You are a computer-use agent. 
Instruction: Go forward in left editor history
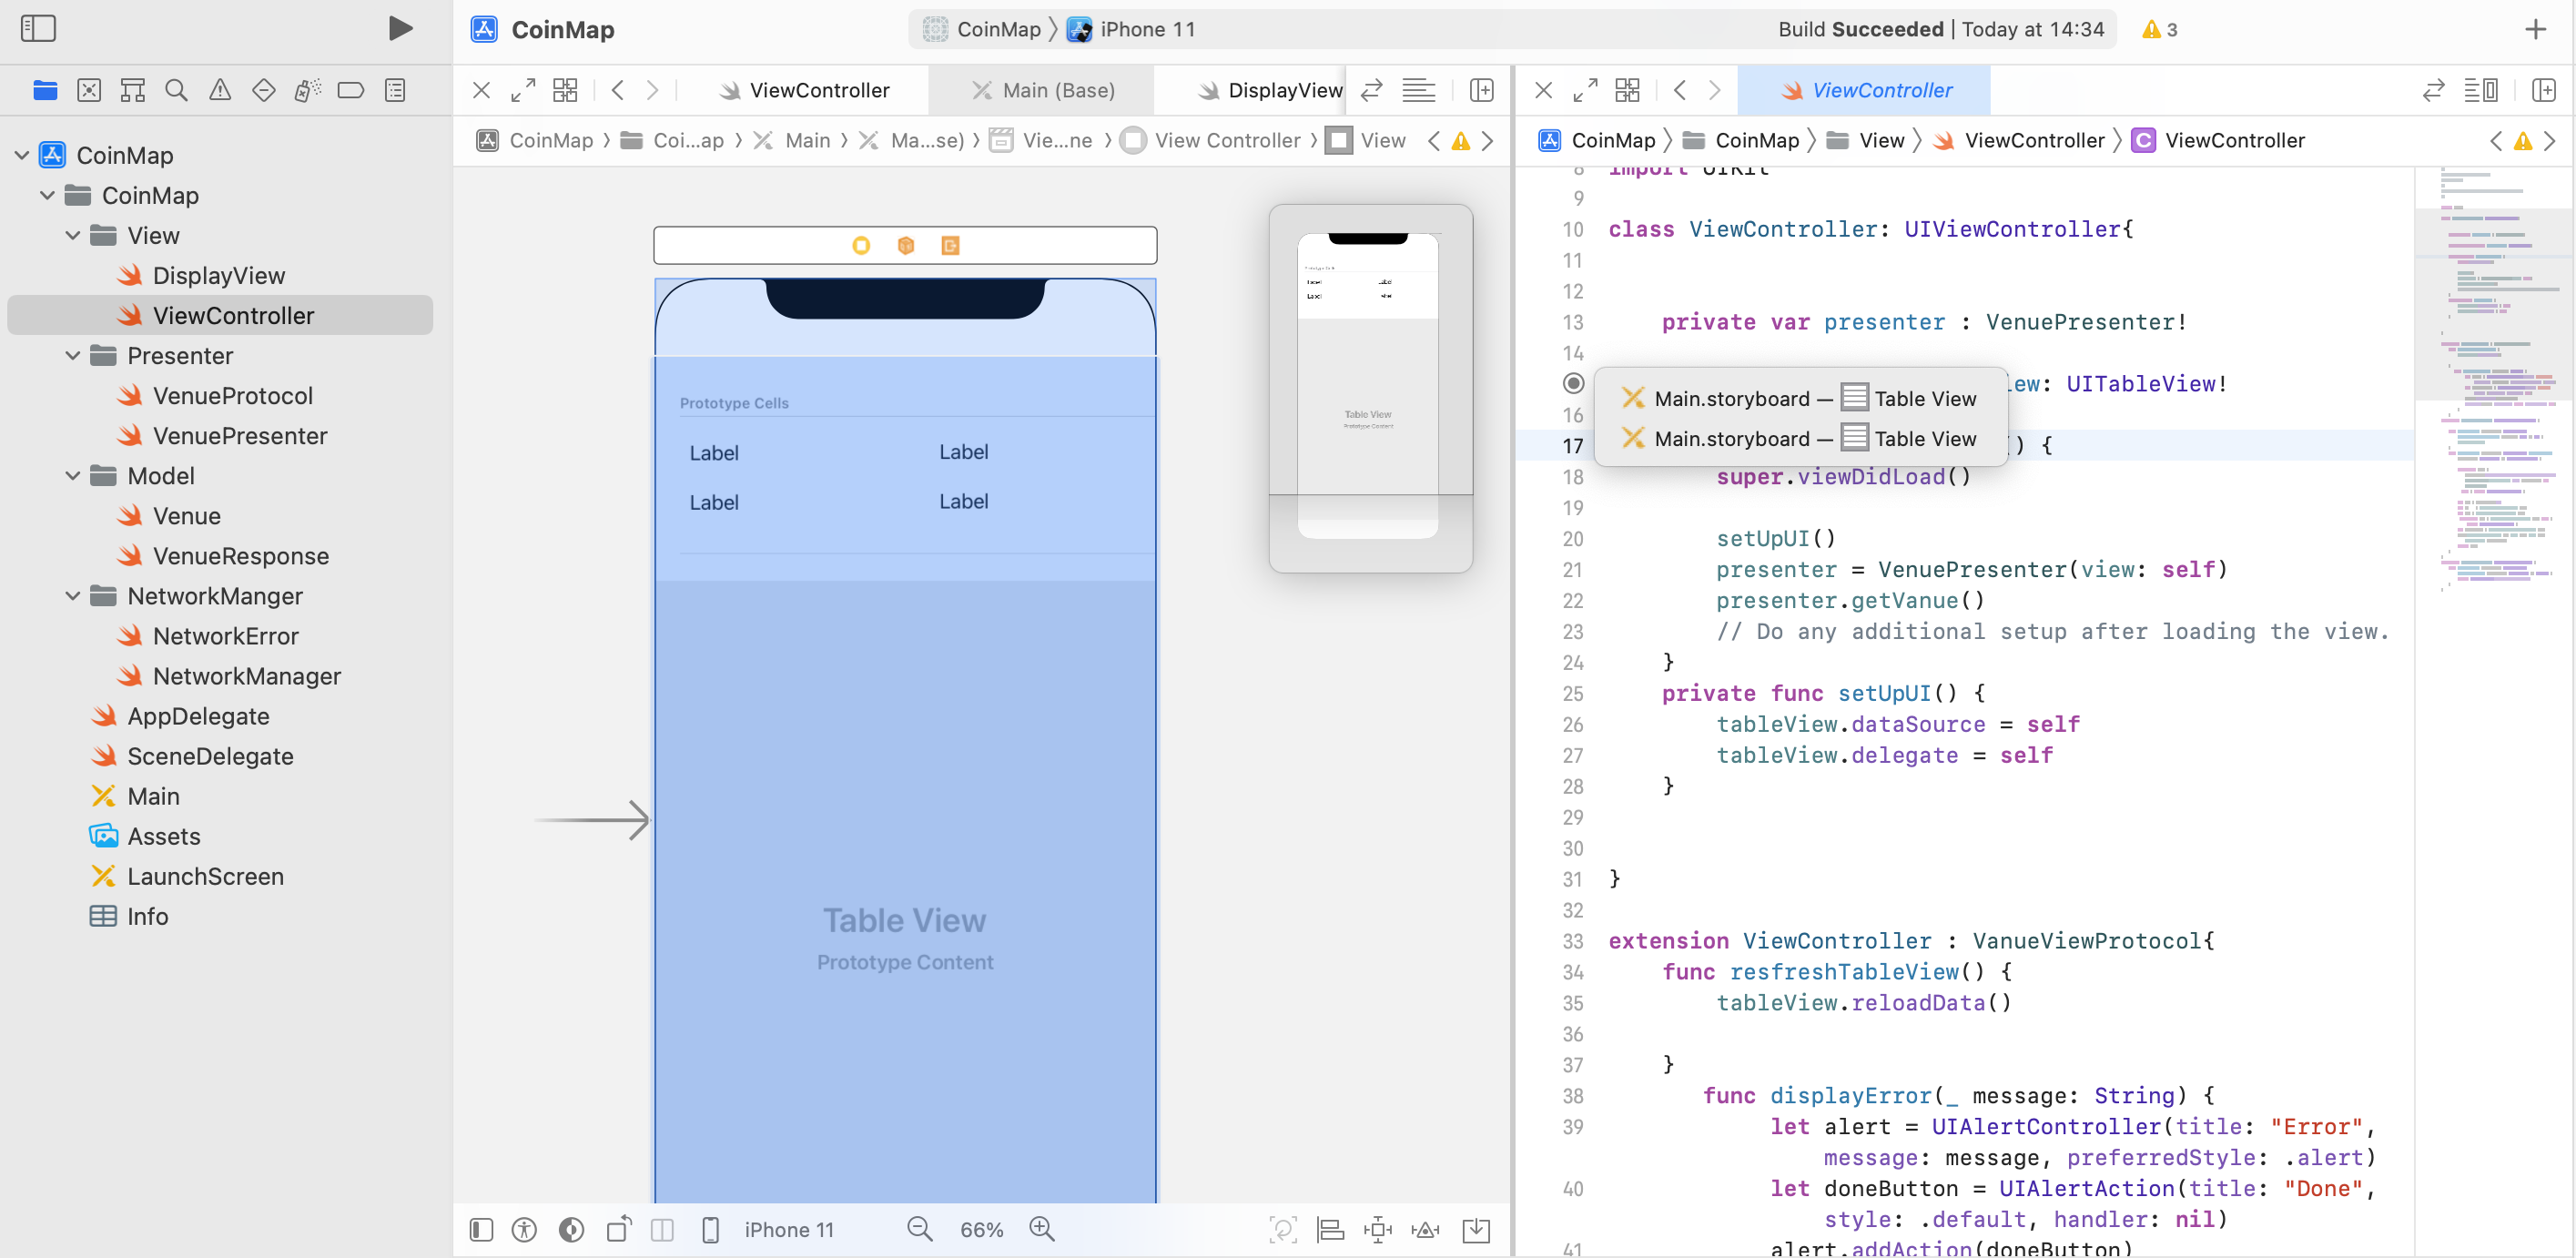coord(652,90)
